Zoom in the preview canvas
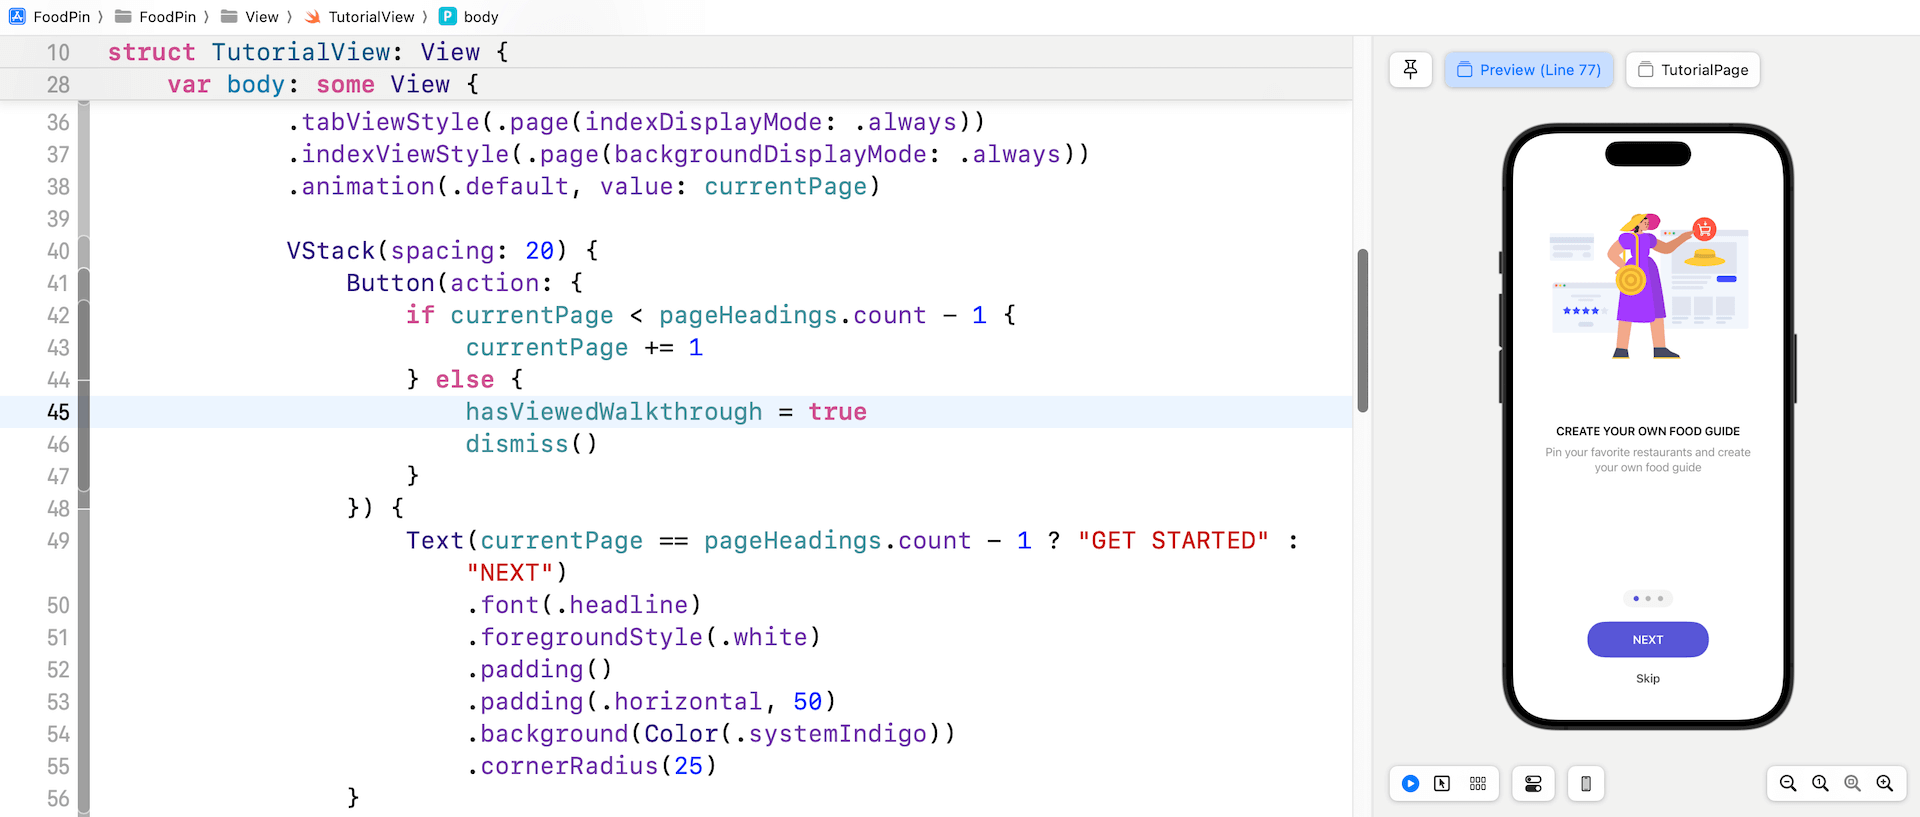The height and width of the screenshot is (817, 1920). (x=1884, y=784)
